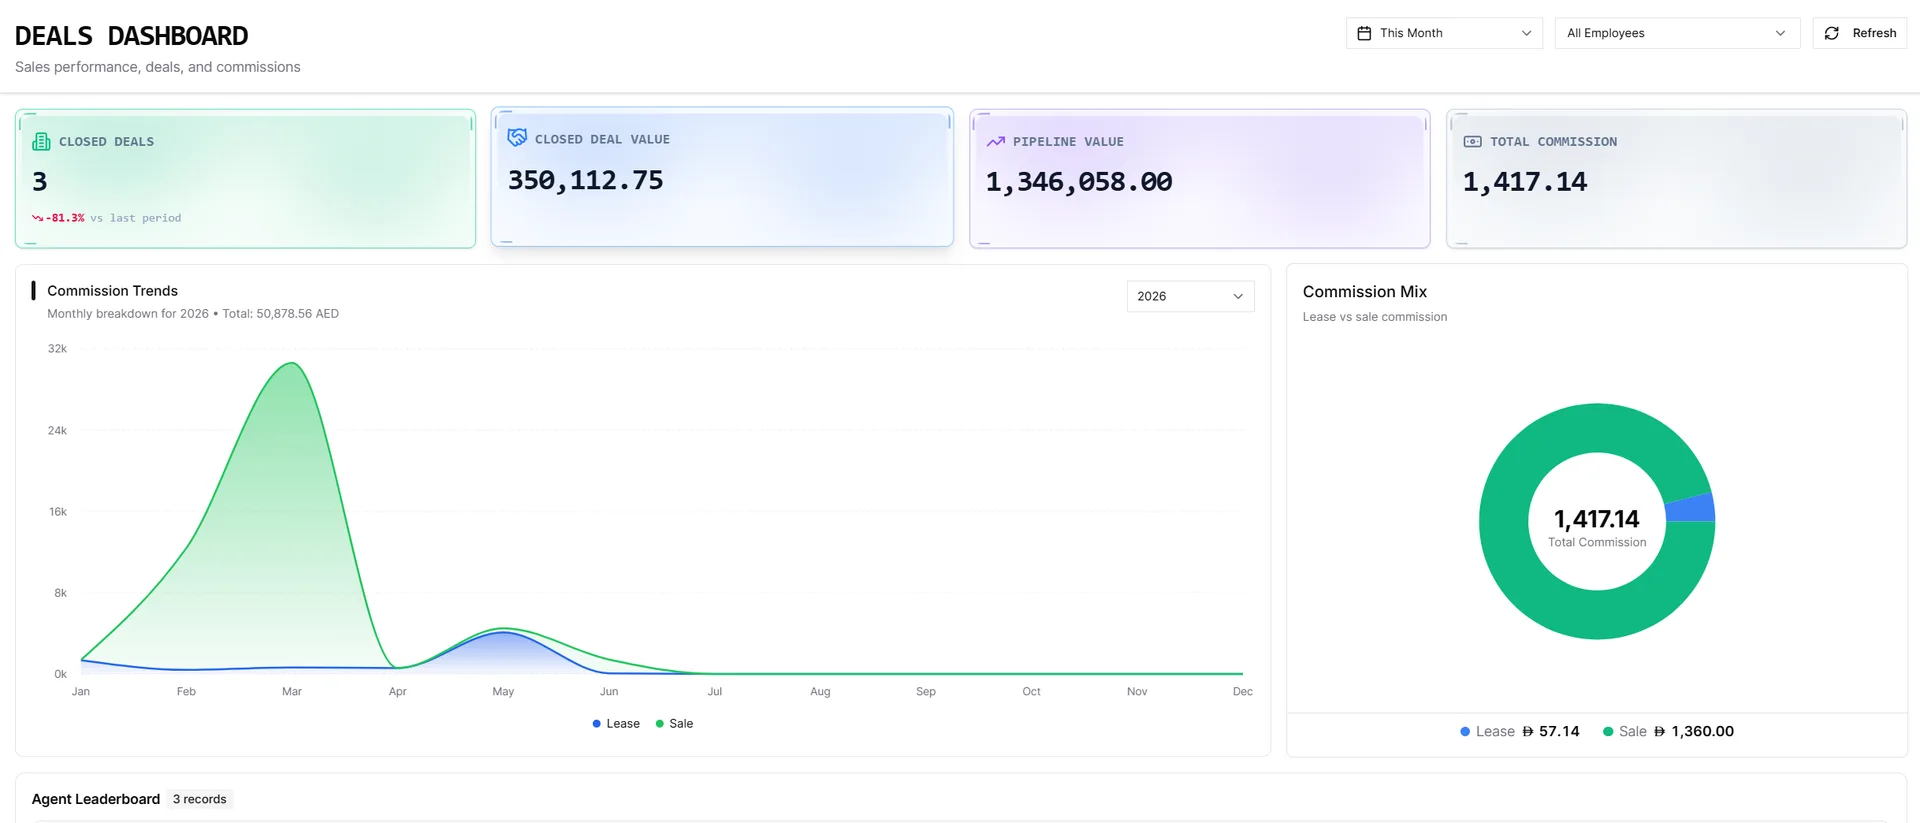Click the 350,112.75 closed deal value
This screenshot has height=823, width=1920.
(x=585, y=180)
